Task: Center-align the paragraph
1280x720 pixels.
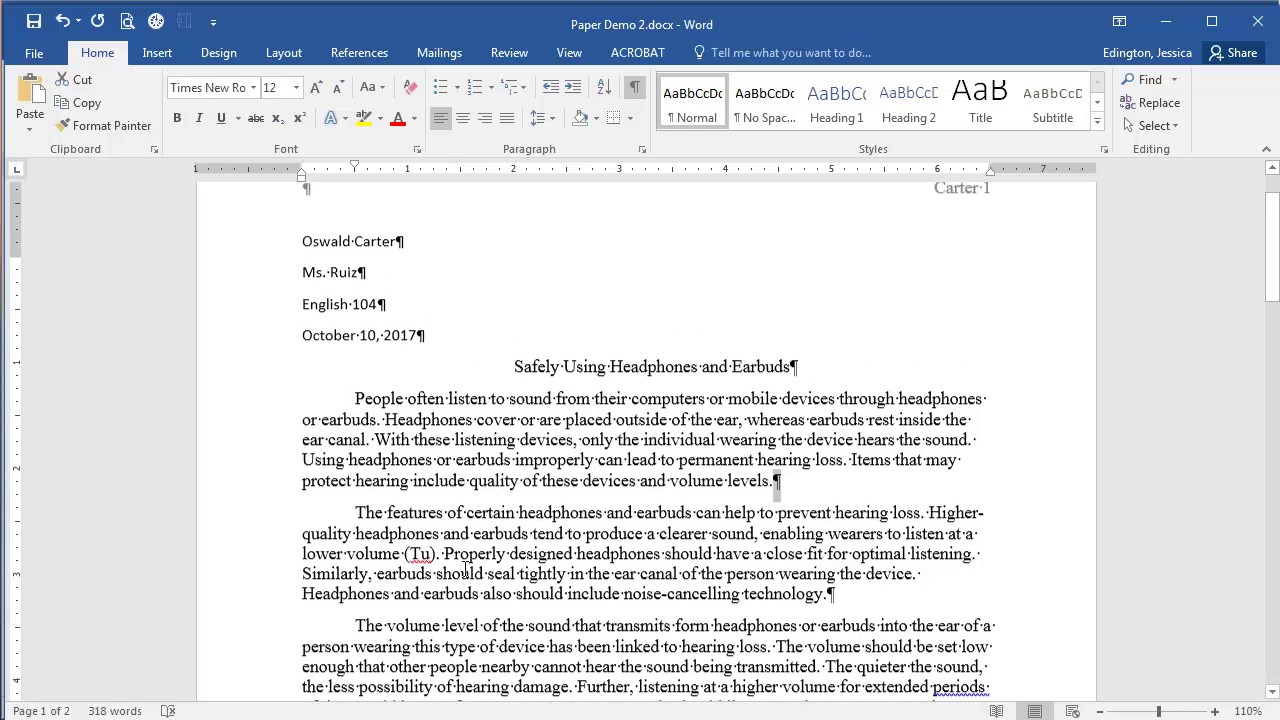Action: click(462, 119)
